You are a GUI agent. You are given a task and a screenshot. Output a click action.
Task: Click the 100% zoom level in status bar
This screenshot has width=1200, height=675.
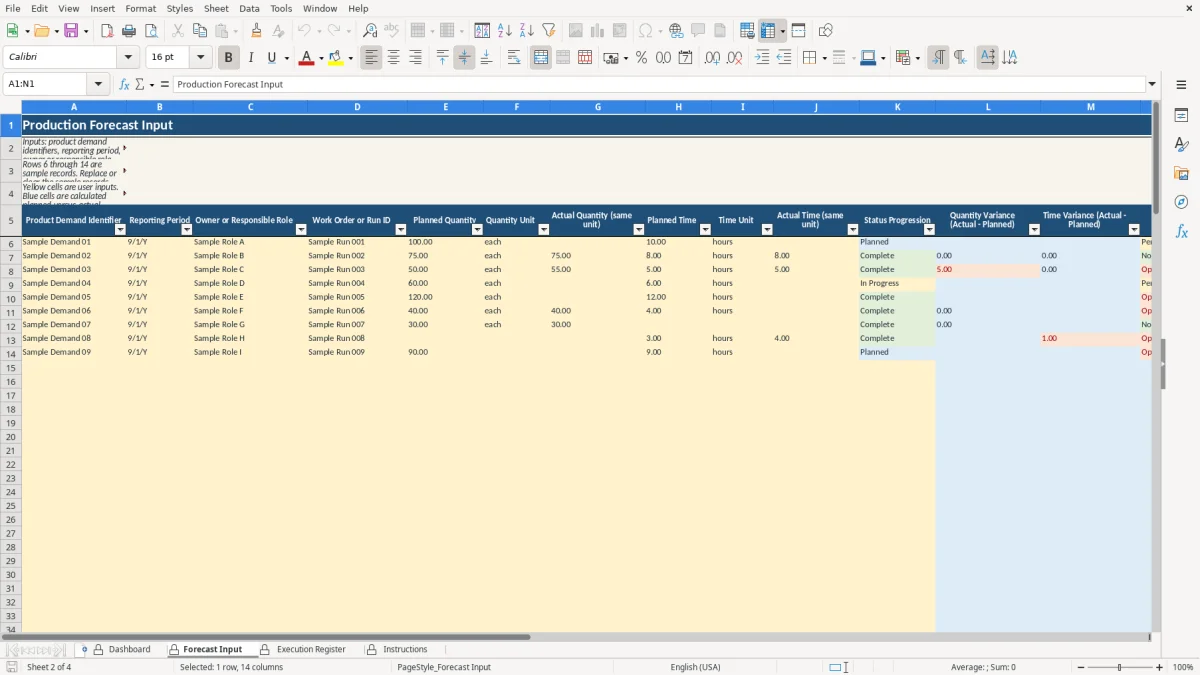pyautogui.click(x=1182, y=667)
